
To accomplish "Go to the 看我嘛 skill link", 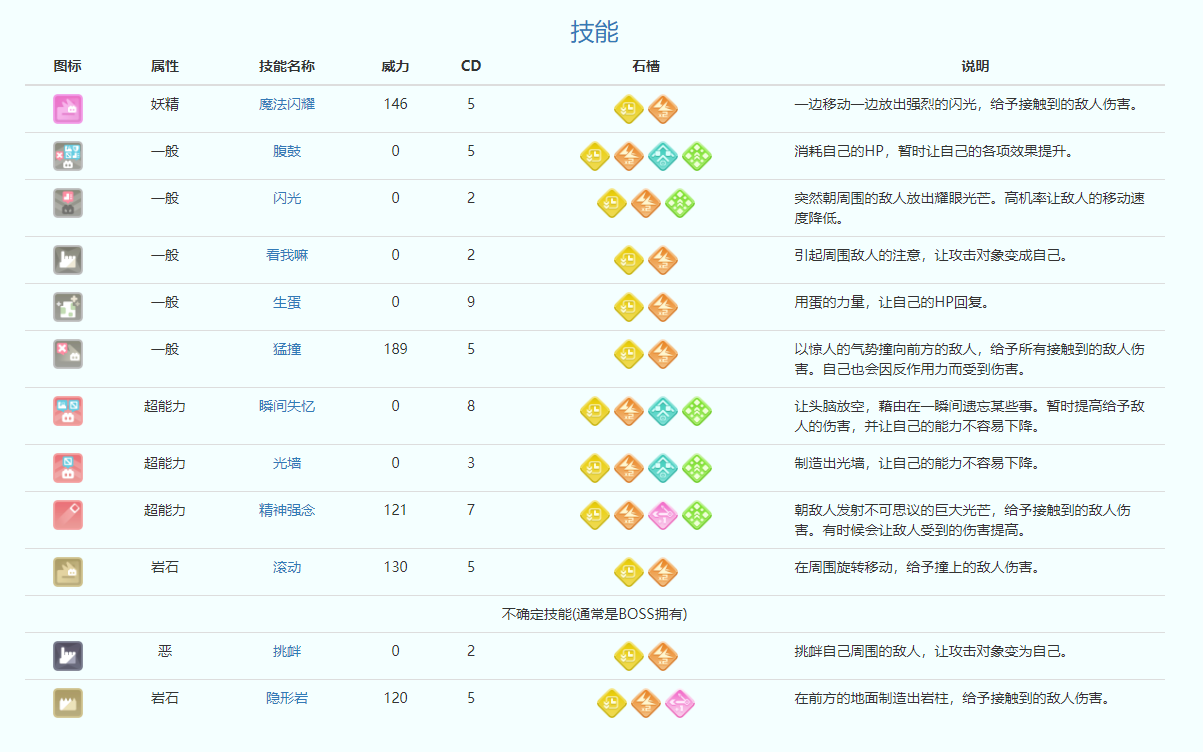I will click(x=287, y=255).
